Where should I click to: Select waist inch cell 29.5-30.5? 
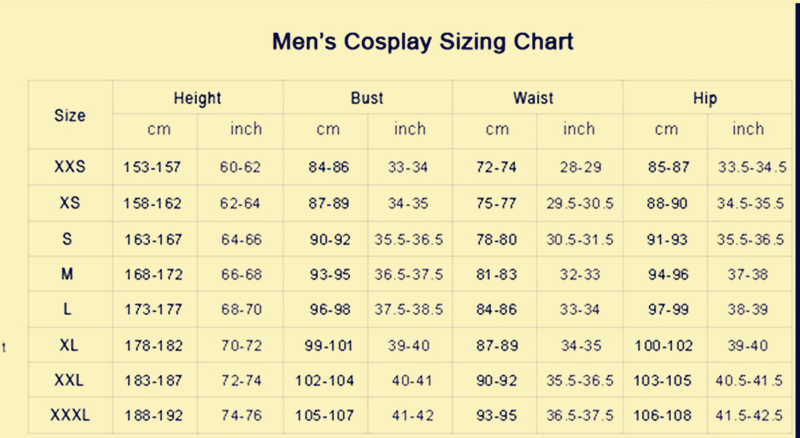580,203
